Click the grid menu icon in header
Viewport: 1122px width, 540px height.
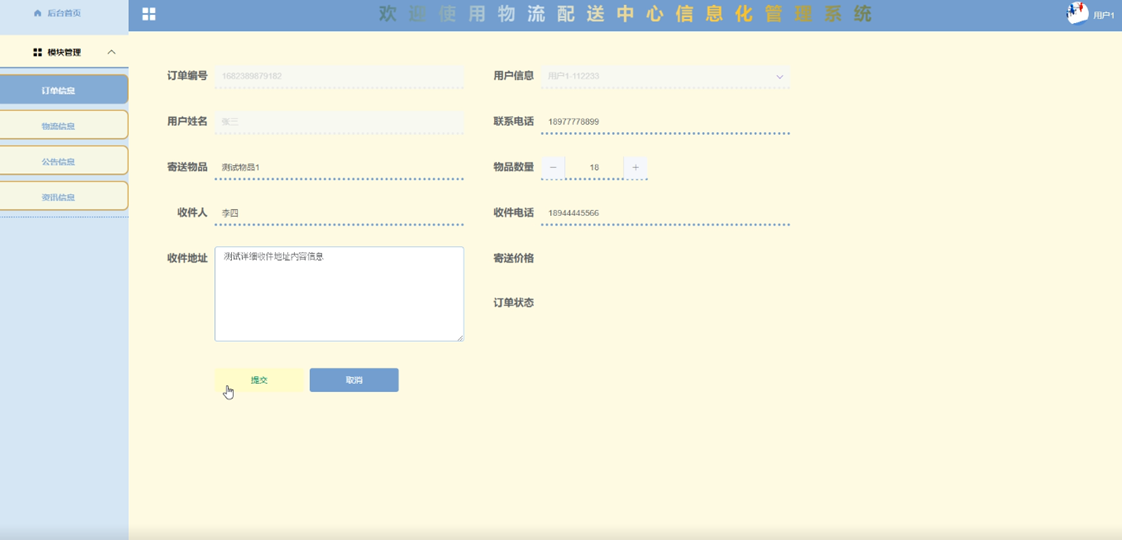(149, 14)
